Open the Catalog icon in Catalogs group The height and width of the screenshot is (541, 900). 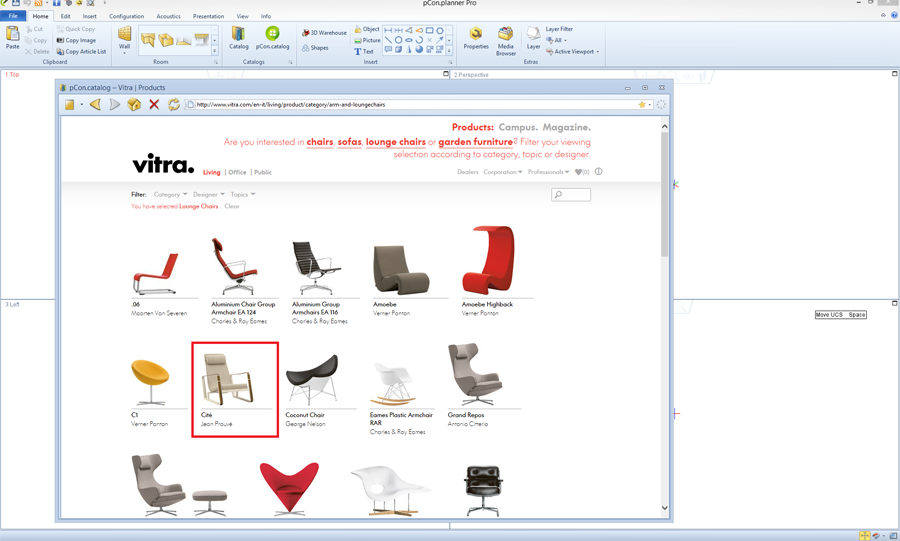click(239, 38)
